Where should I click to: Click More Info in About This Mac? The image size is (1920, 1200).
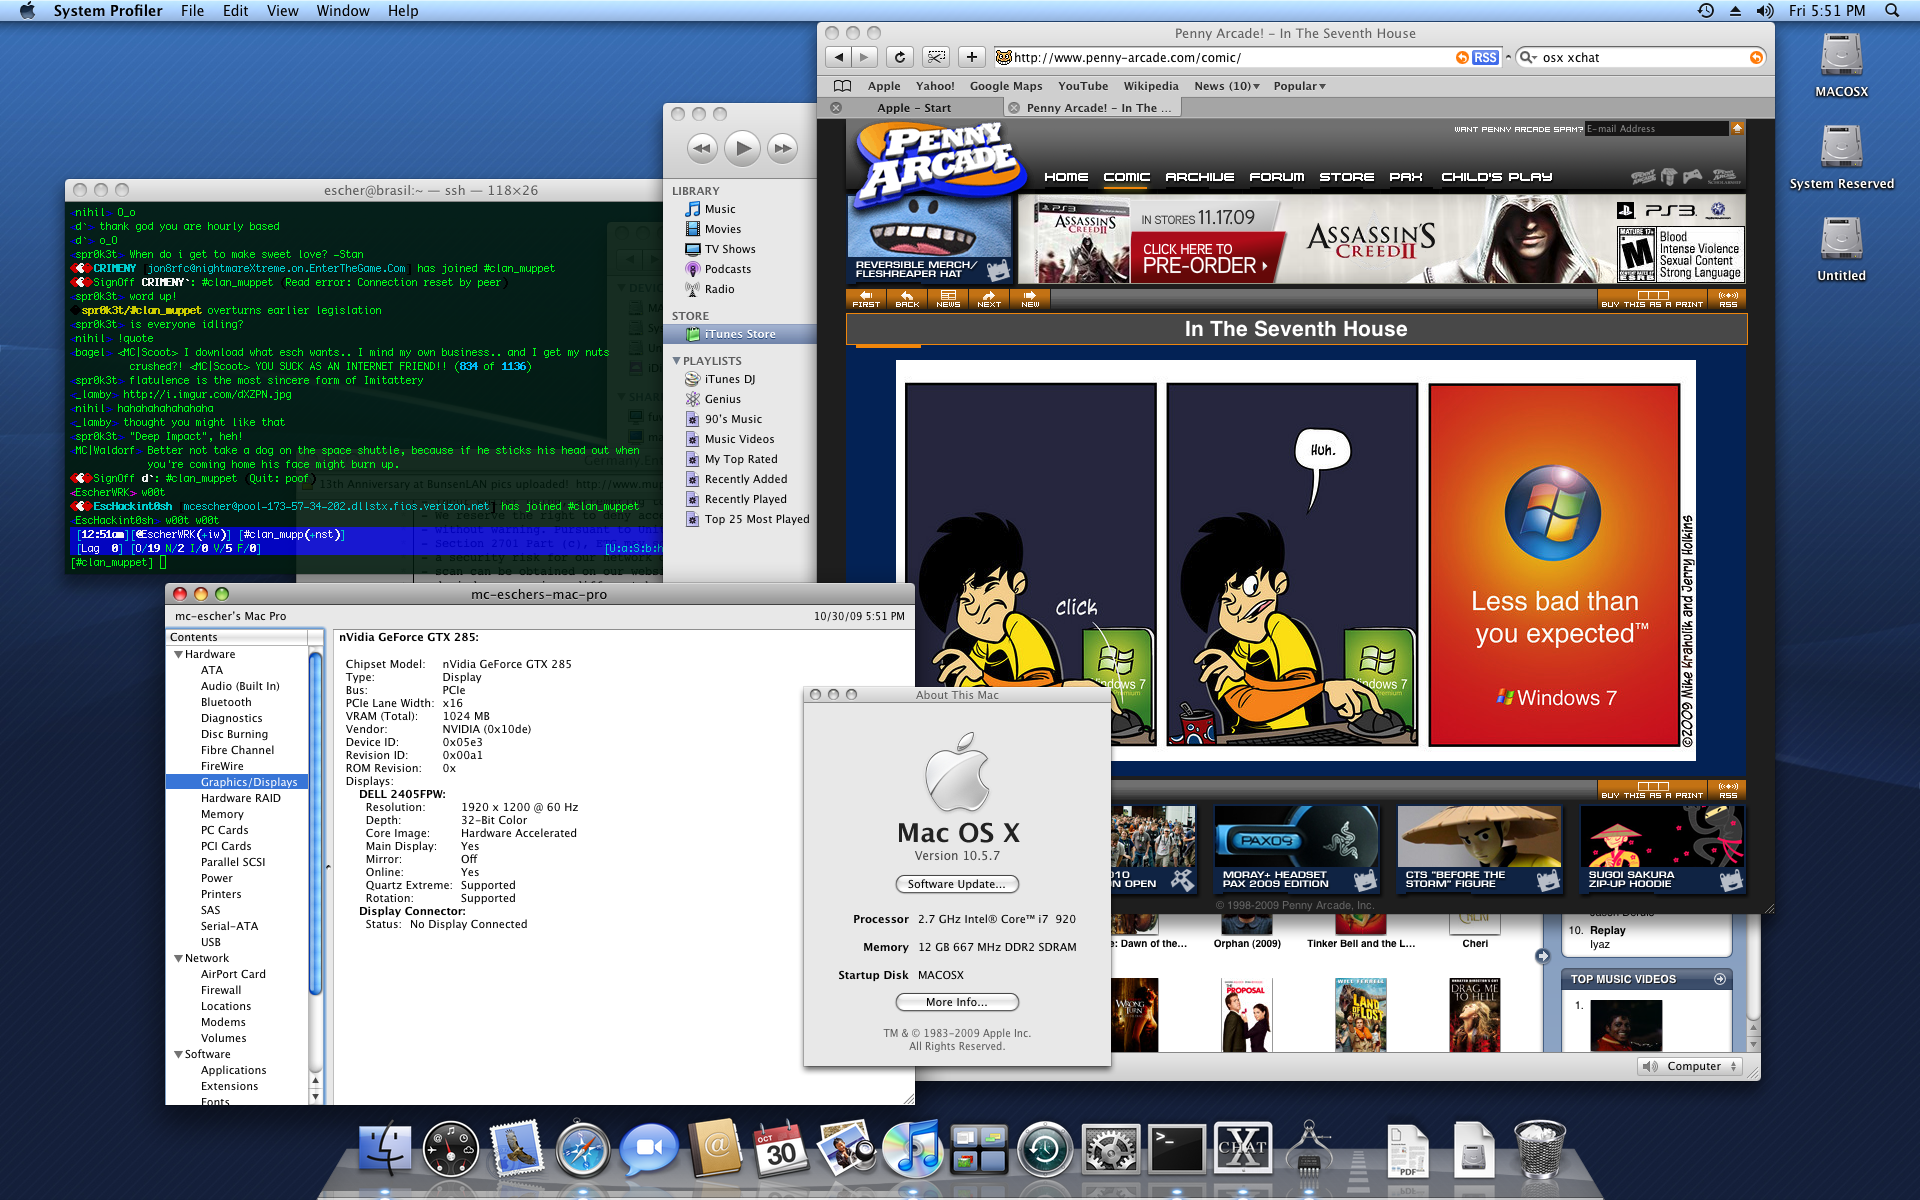click(x=957, y=1002)
